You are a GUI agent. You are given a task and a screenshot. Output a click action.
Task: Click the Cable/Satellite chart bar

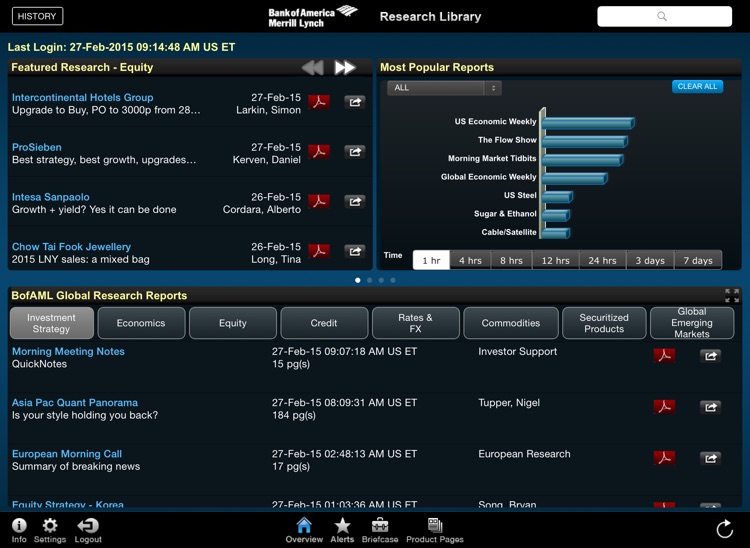[x=556, y=233]
